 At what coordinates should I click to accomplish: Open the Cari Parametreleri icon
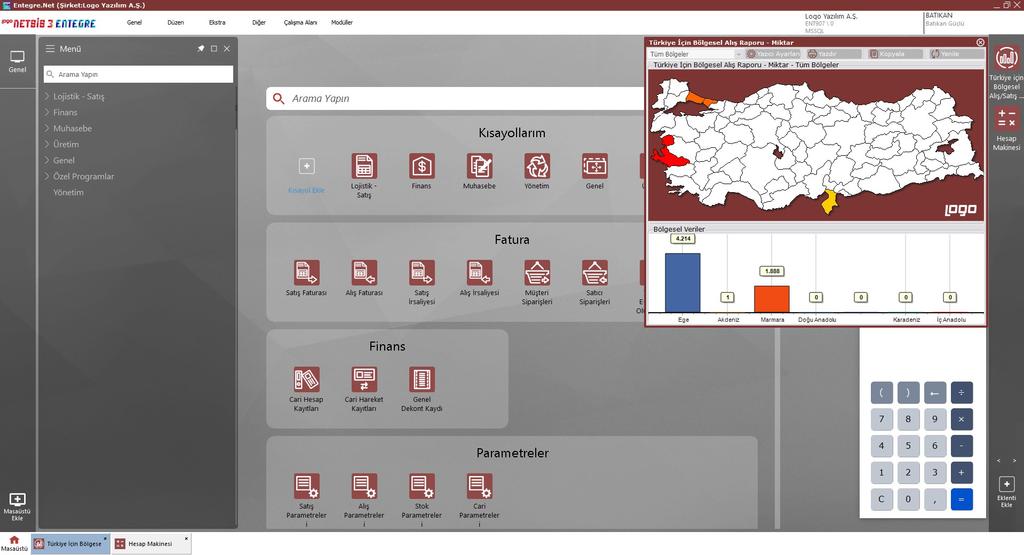(x=479, y=486)
